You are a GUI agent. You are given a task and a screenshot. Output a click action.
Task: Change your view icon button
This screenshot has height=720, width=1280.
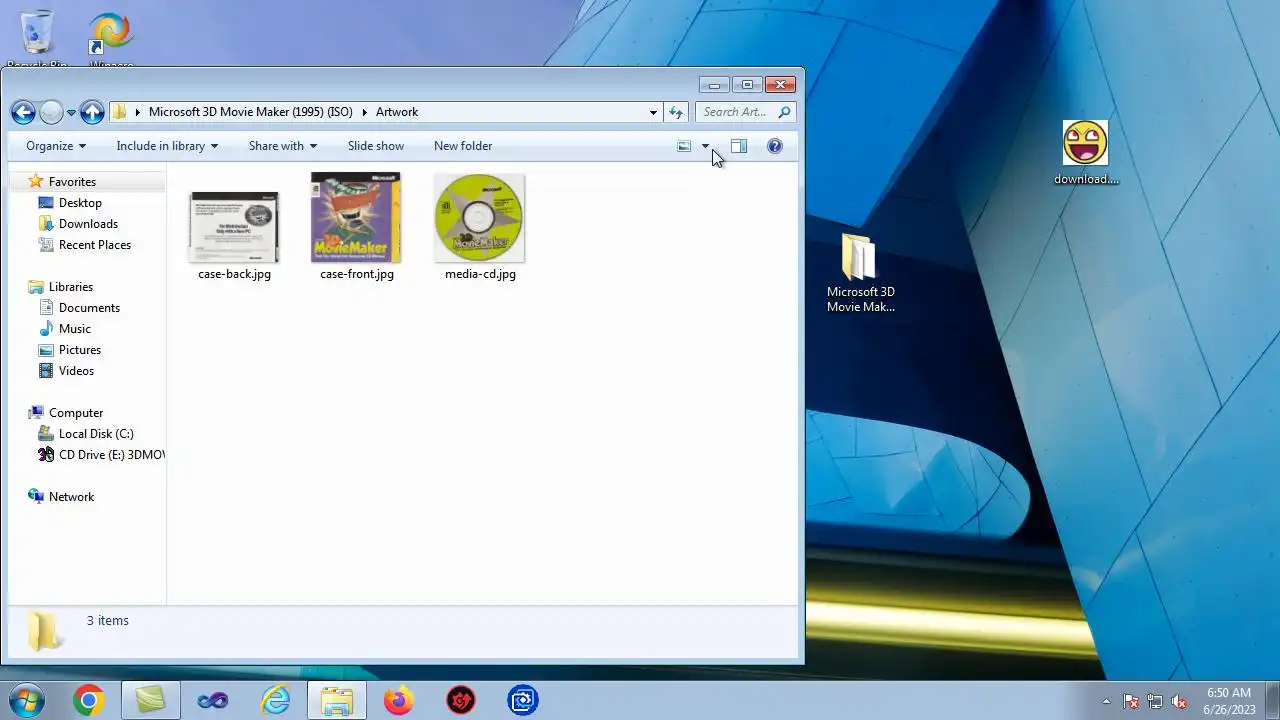(x=684, y=146)
